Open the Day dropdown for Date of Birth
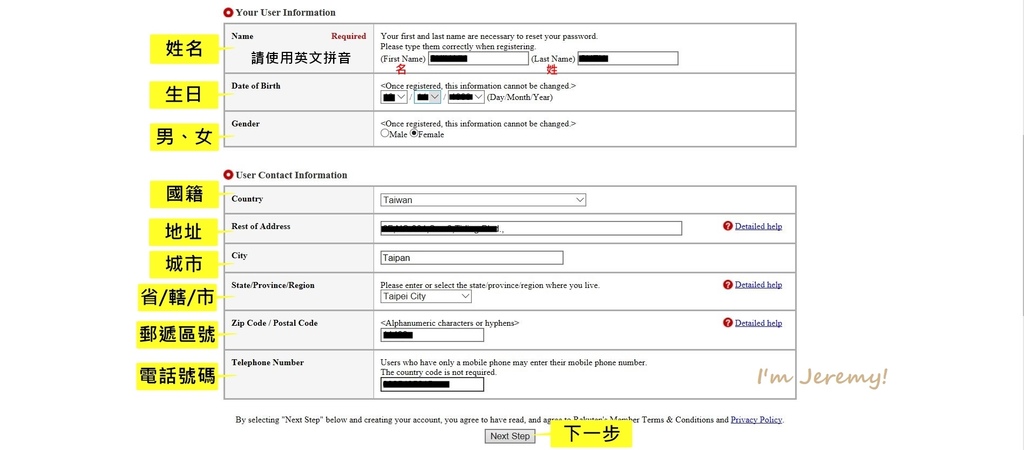Image resolution: width=1024 pixels, height=450 pixels. coord(394,98)
